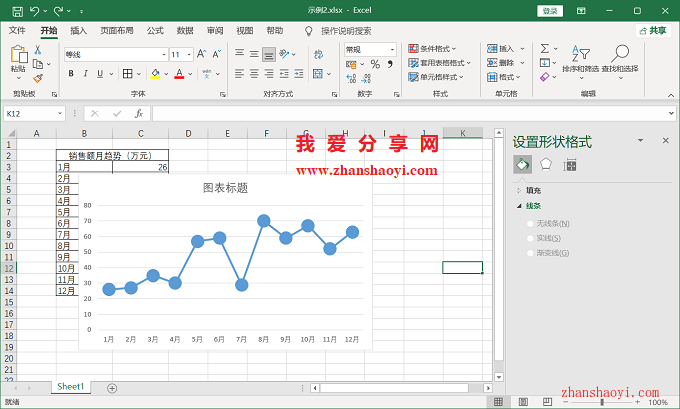The width and height of the screenshot is (680, 409).
Task: Click the Format Painter brush icon
Action: pyautogui.click(x=38, y=79)
